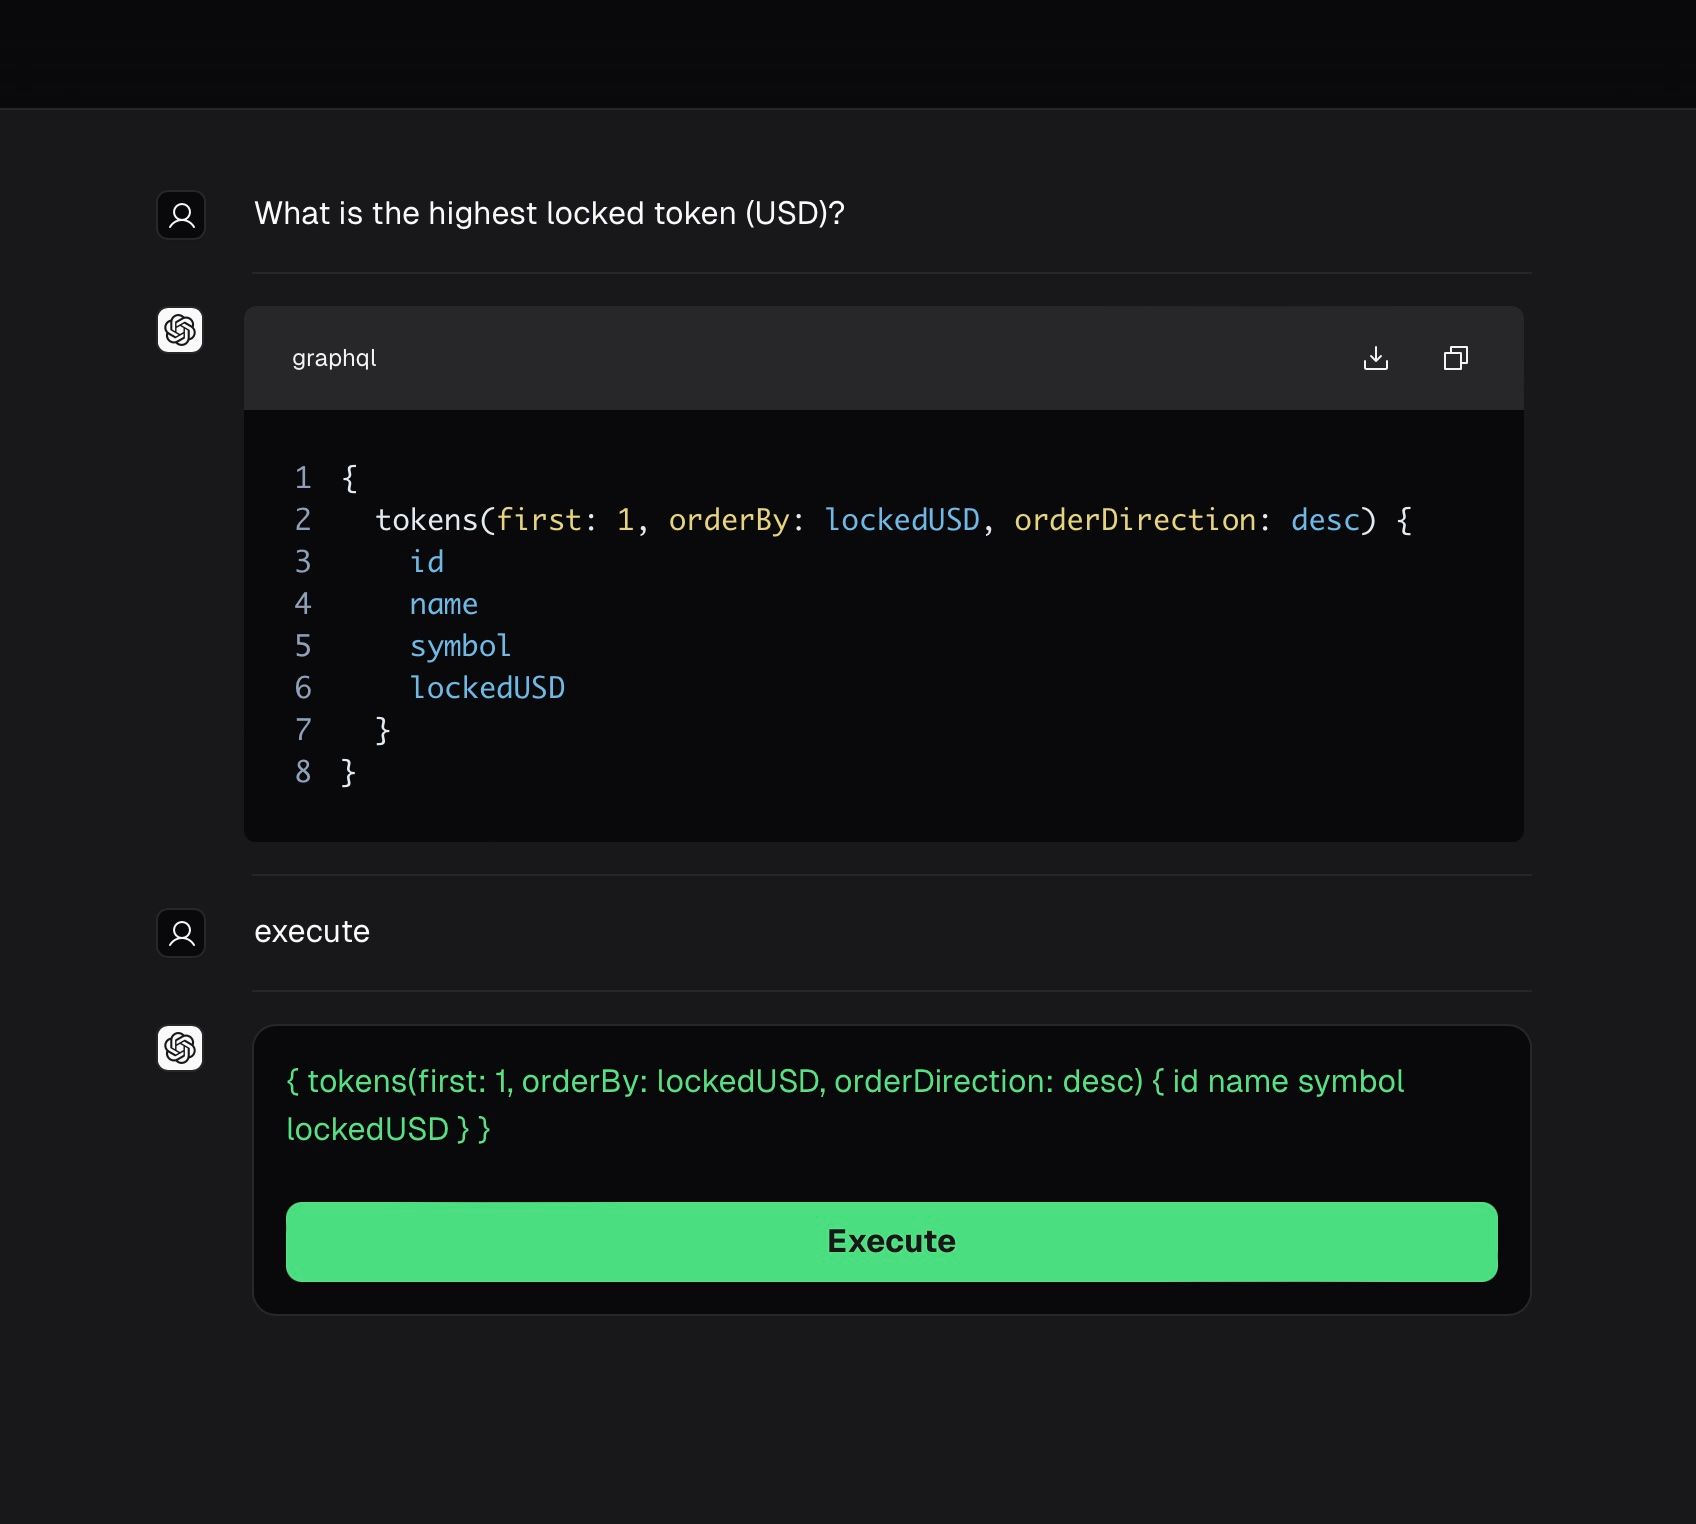Image resolution: width=1696 pixels, height=1524 pixels.
Task: Click the assistant logo beside the graphql block
Action: point(180,330)
